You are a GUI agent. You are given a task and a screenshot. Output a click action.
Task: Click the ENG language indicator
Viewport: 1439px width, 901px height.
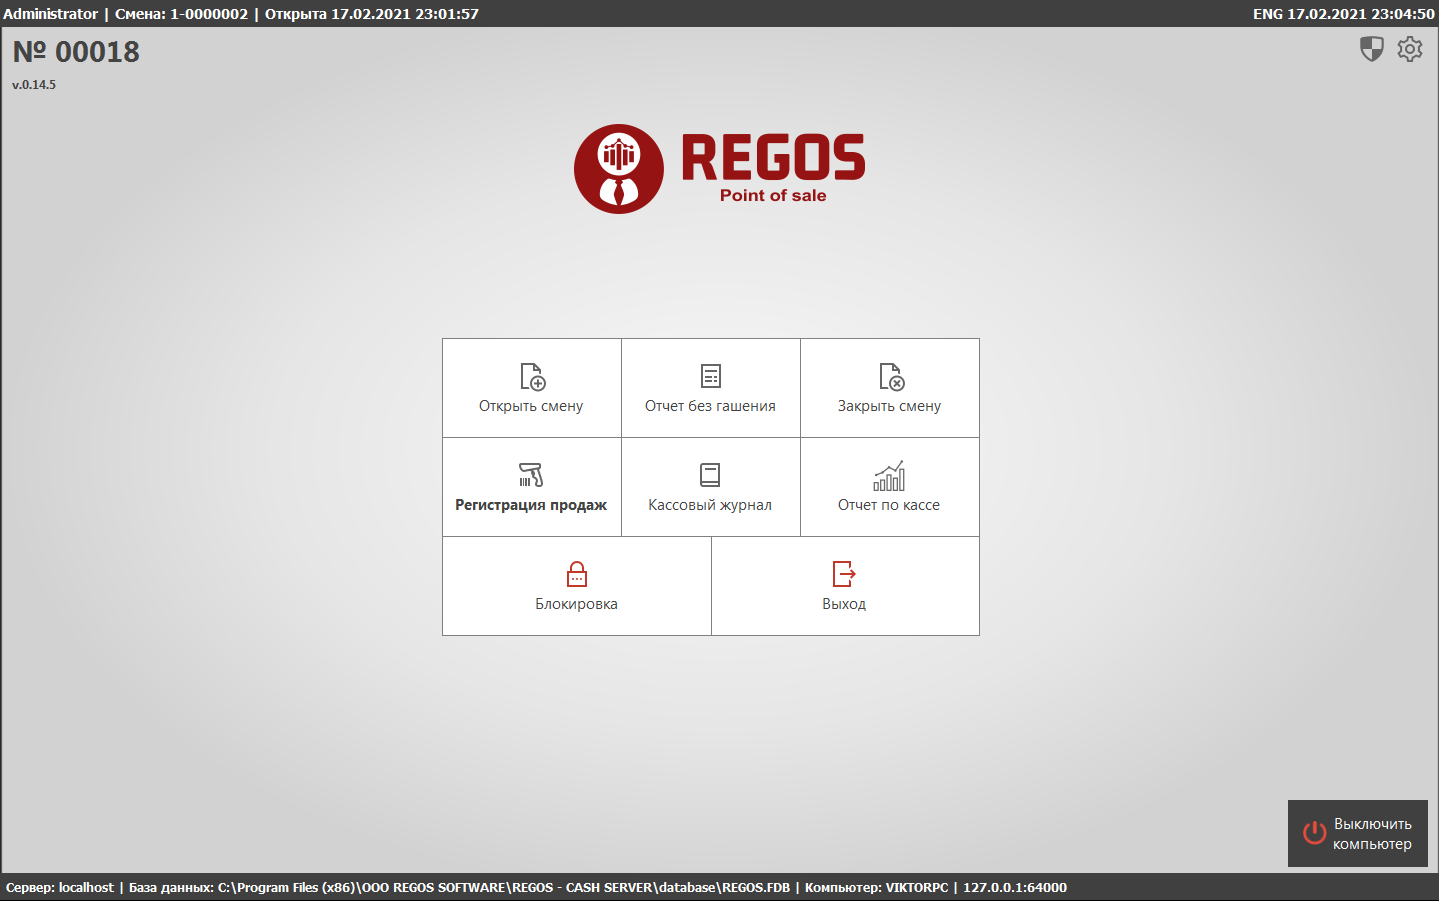coord(1267,14)
